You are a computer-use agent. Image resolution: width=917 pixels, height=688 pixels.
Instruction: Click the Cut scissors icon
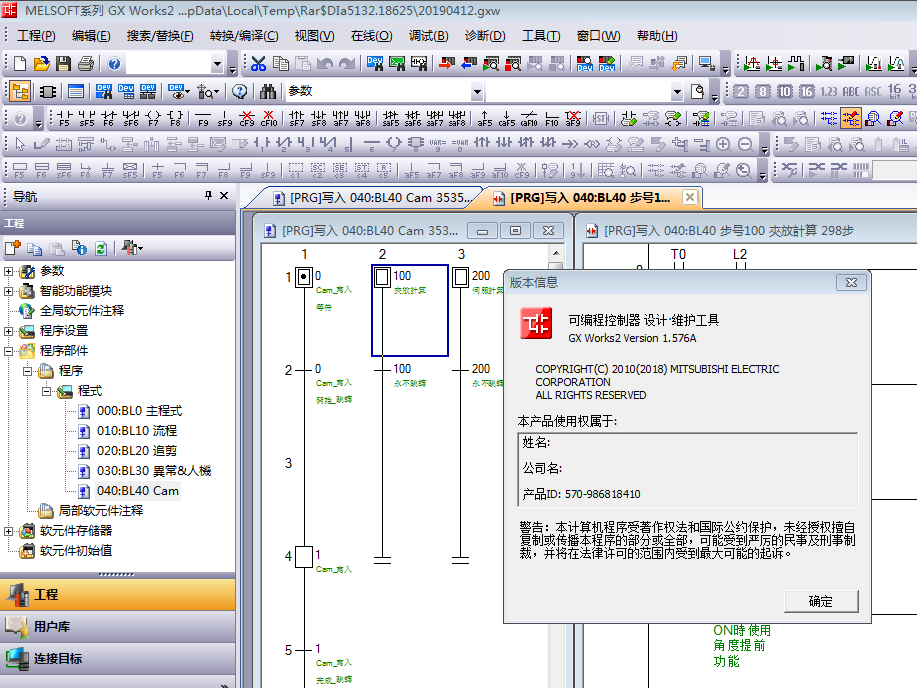pos(258,64)
